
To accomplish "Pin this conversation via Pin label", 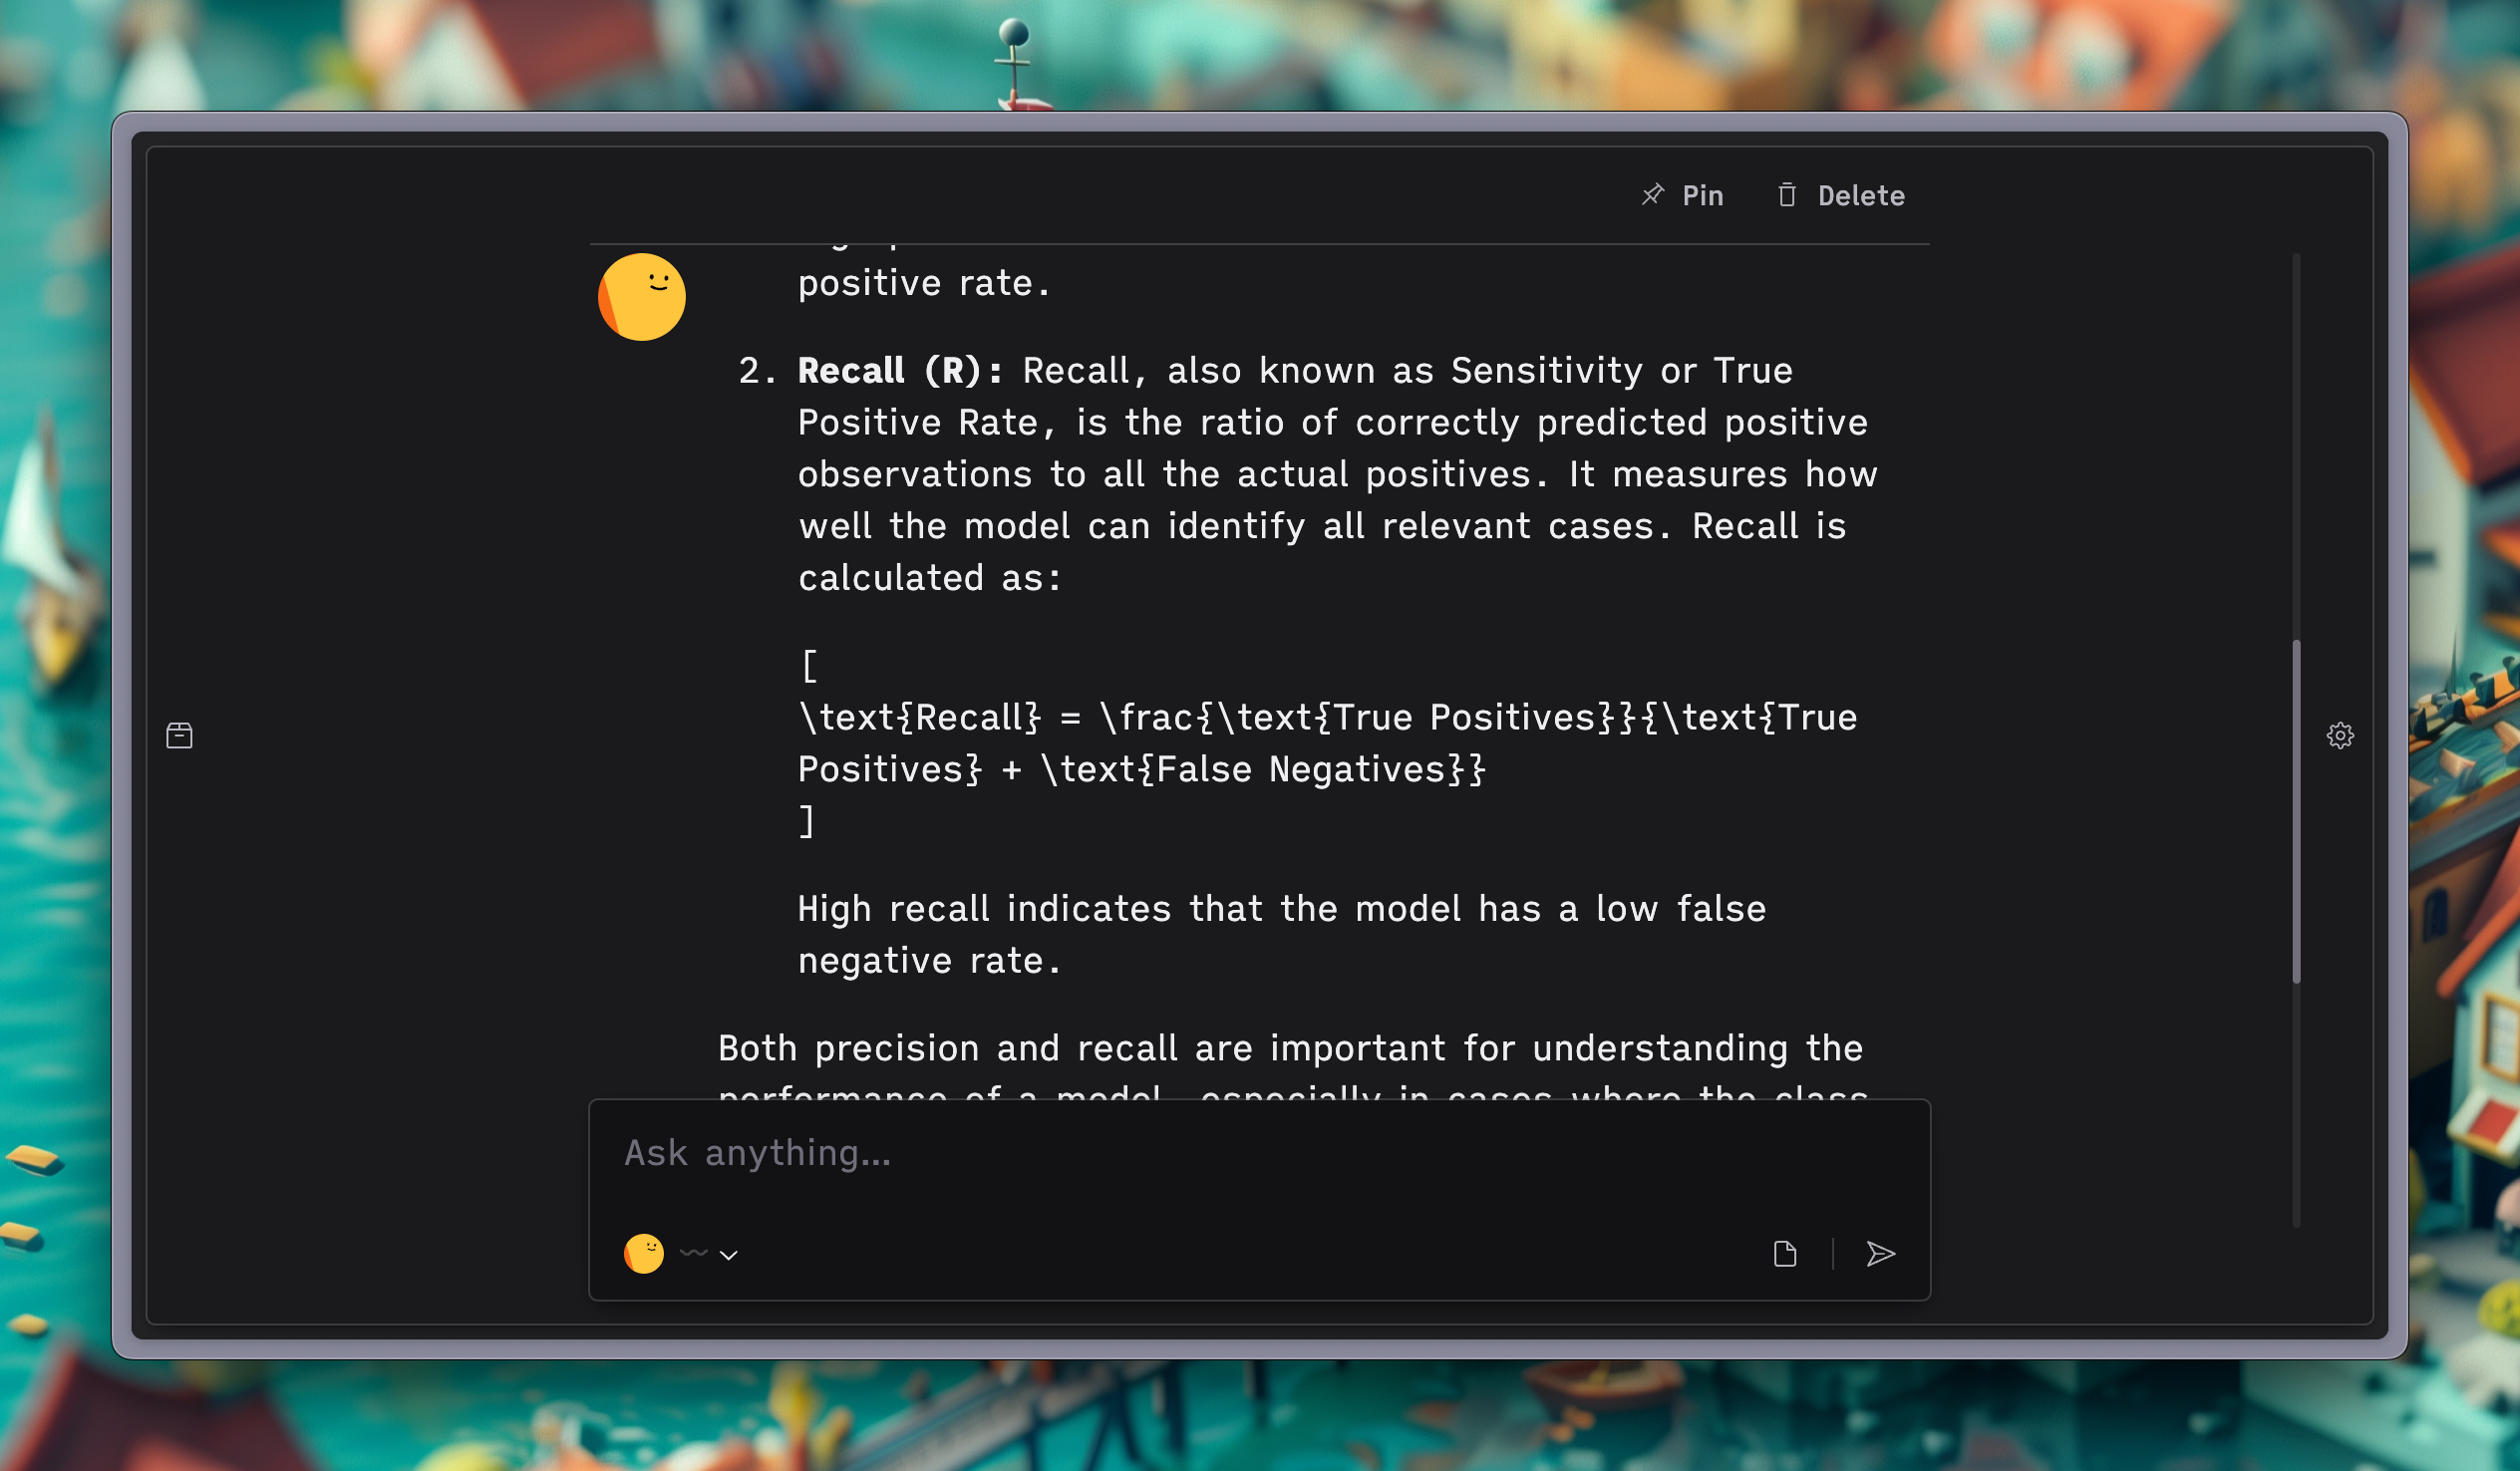I will pos(1702,196).
